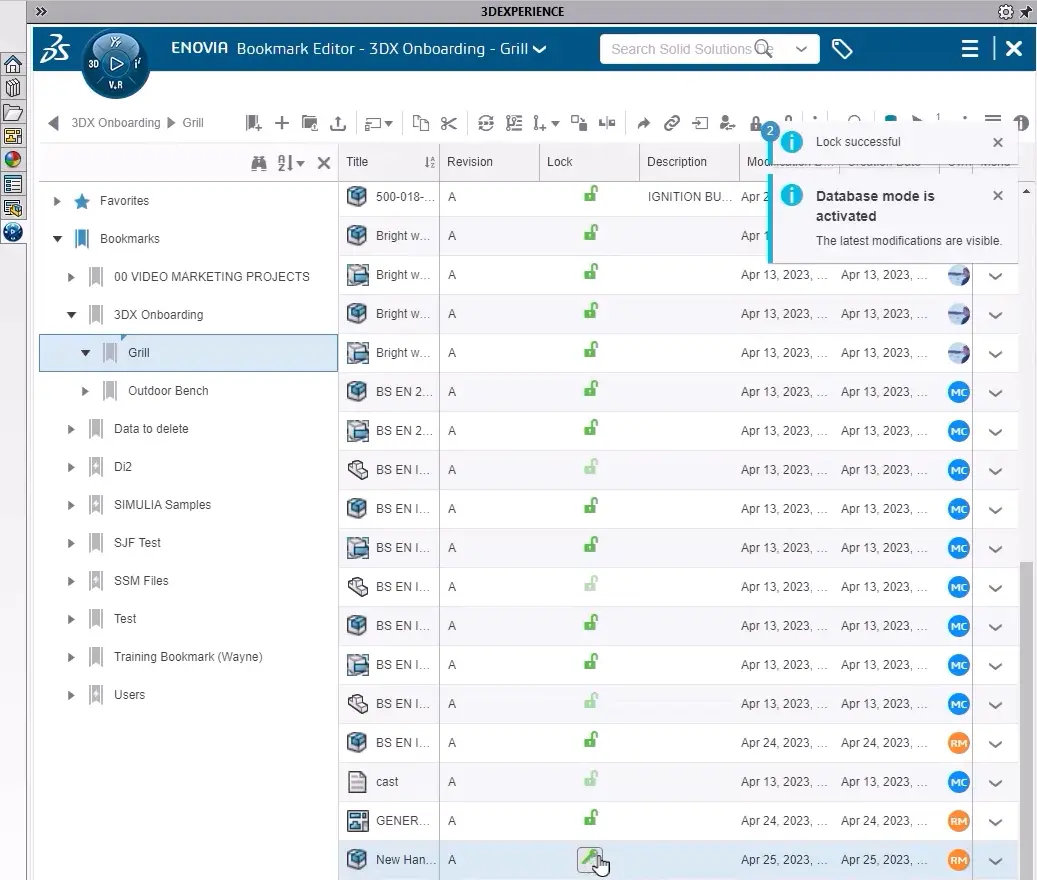Click the RM owner avatar on GENER... row
The image size is (1037, 880).
point(958,821)
